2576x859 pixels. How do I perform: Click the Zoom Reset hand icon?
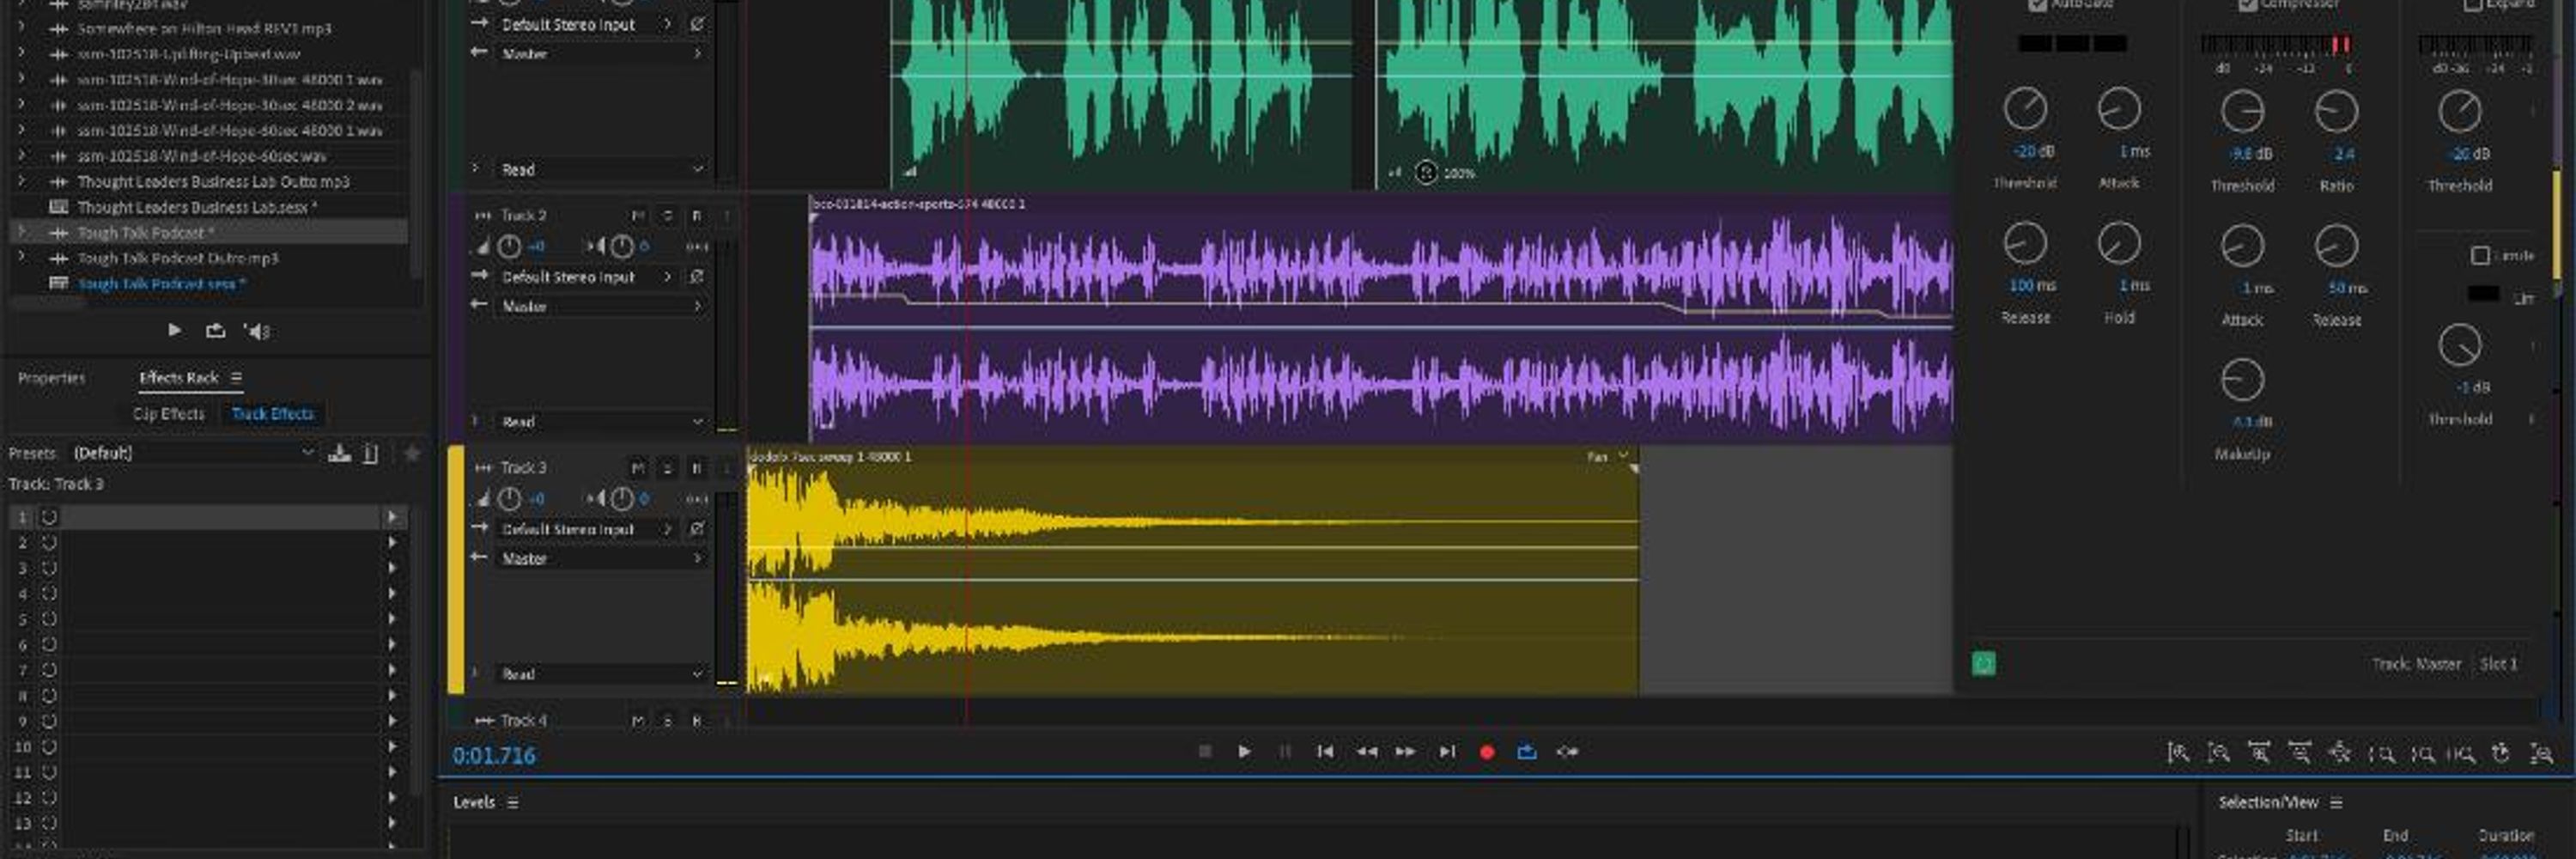pos(2501,753)
